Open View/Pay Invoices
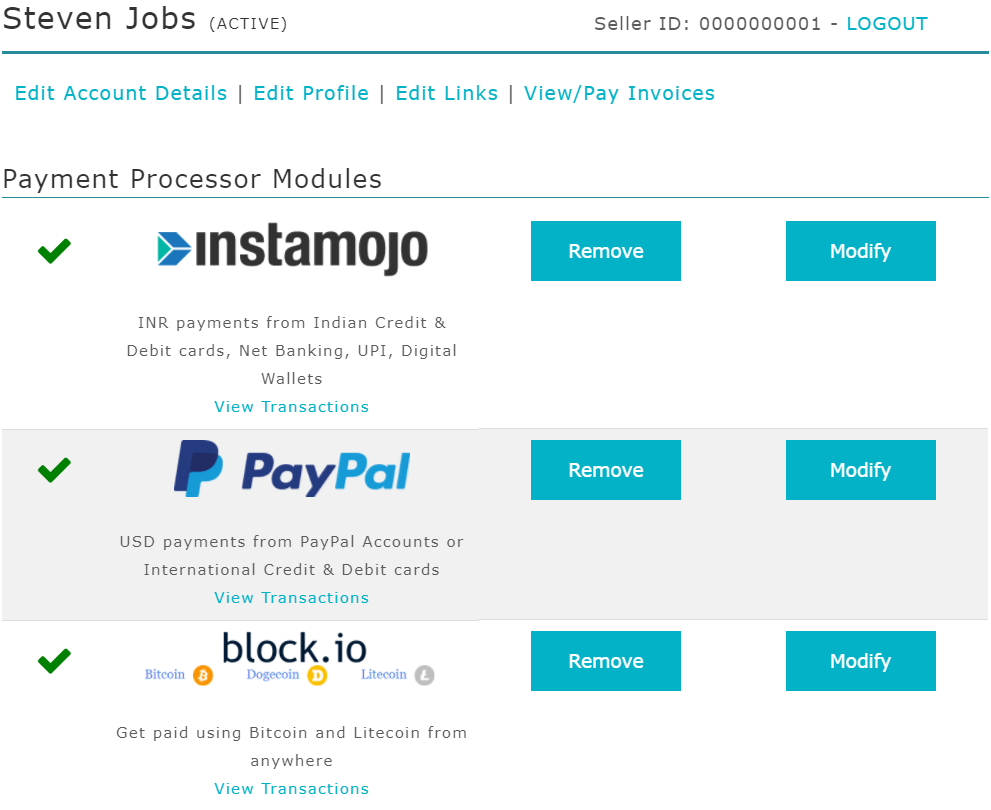This screenshot has height=810, width=991. 619,93
